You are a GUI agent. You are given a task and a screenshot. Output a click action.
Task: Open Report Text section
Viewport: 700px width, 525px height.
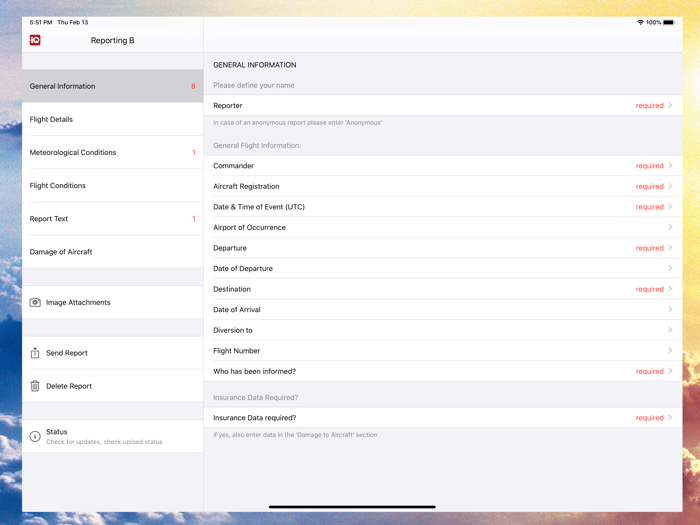click(x=112, y=218)
